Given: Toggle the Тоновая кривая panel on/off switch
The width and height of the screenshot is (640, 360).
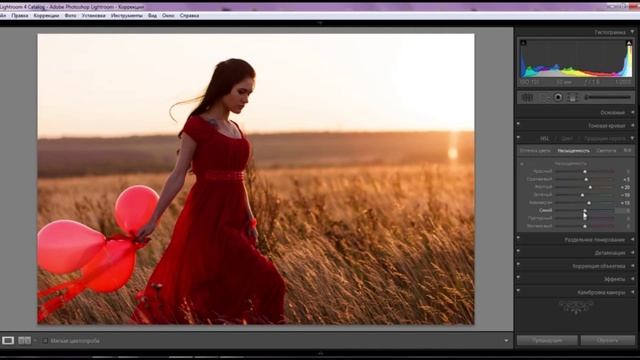Looking at the screenshot, I should coord(518,124).
